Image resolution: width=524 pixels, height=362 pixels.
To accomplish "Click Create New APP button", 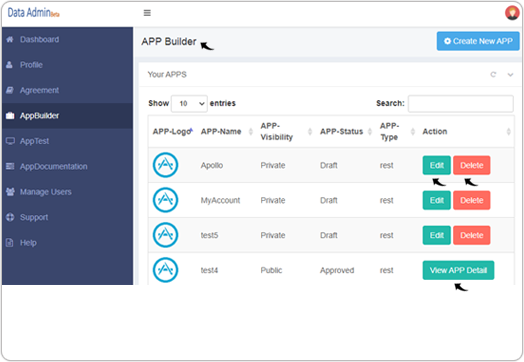I will (x=478, y=41).
